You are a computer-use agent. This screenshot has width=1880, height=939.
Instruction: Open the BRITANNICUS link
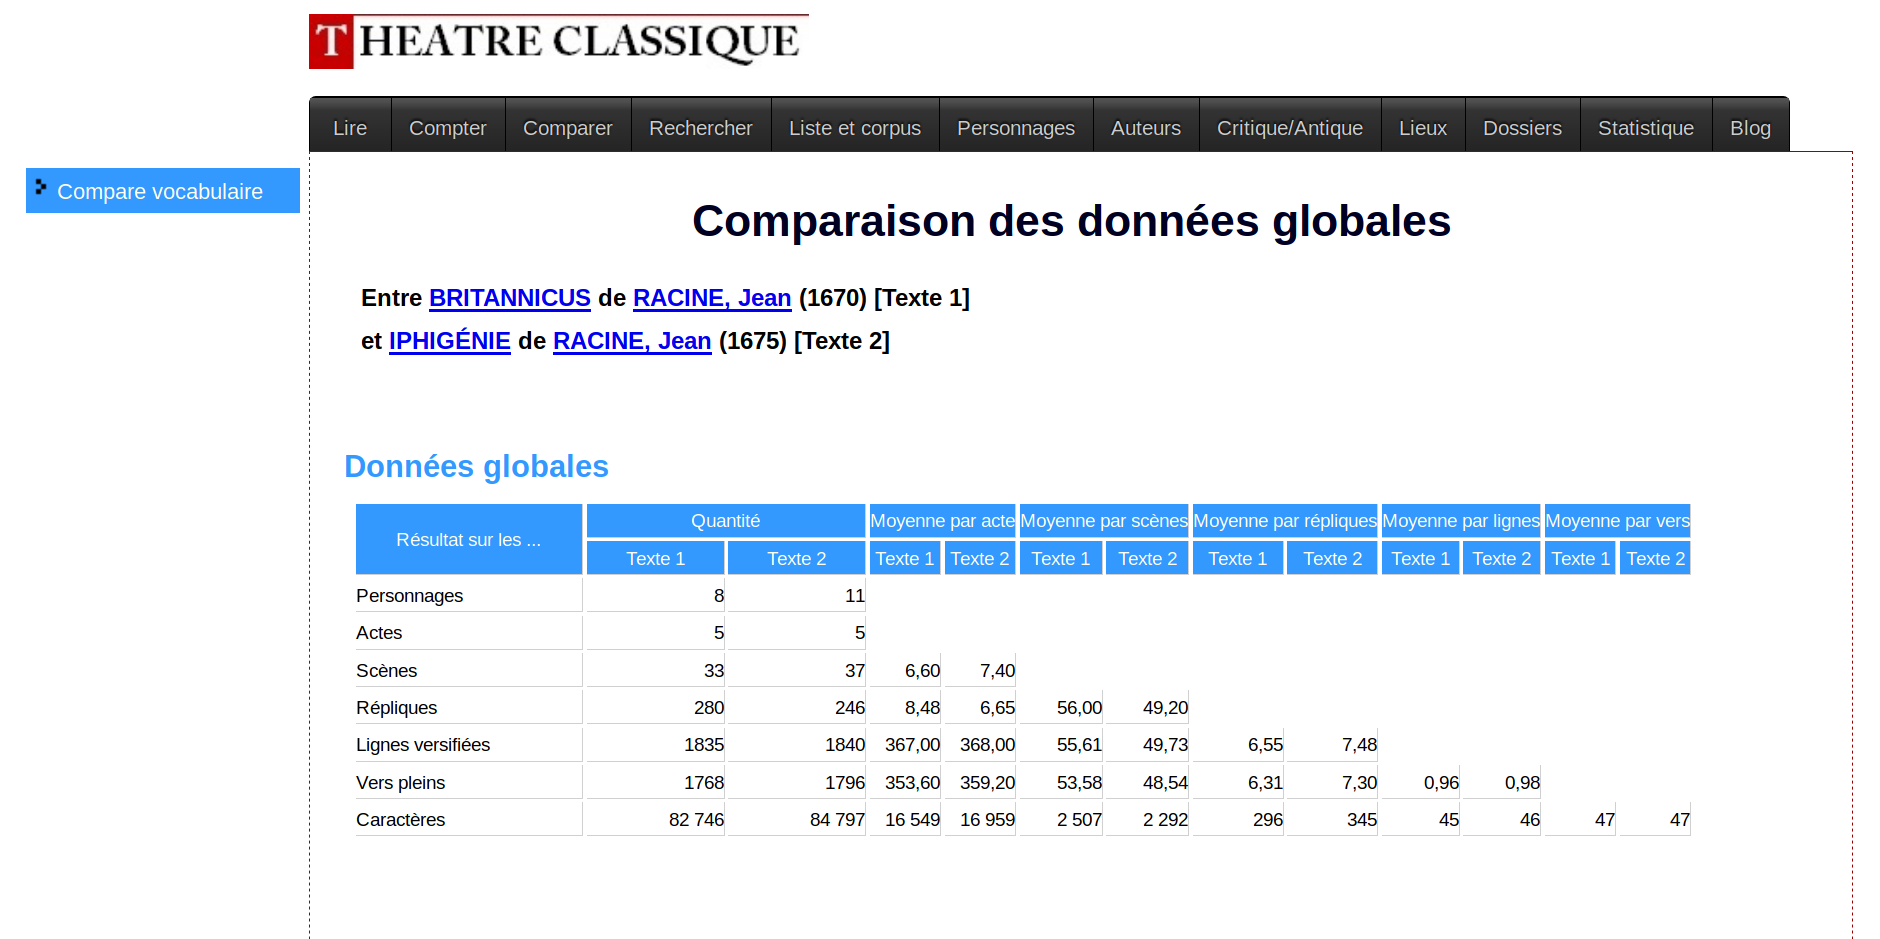point(510,298)
